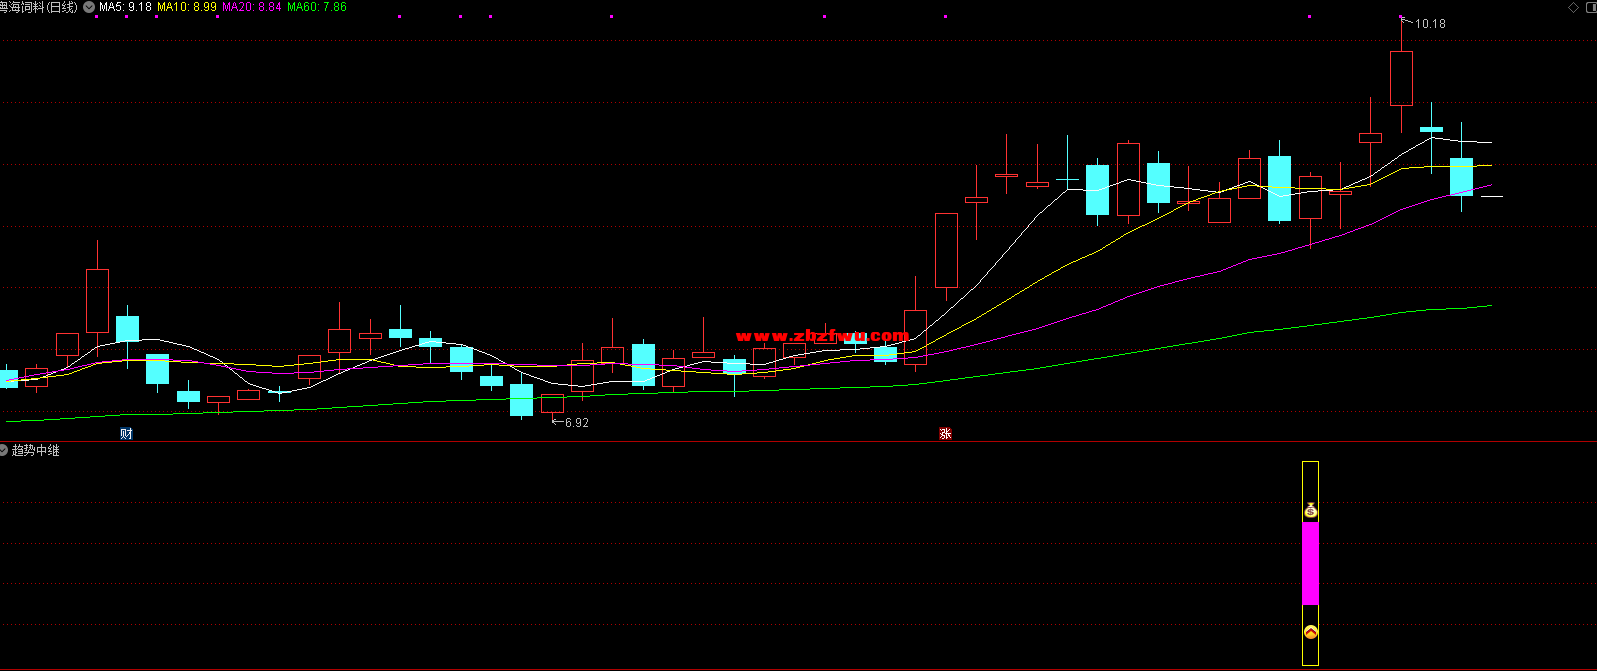Click the money bag signal icon

(1310, 511)
